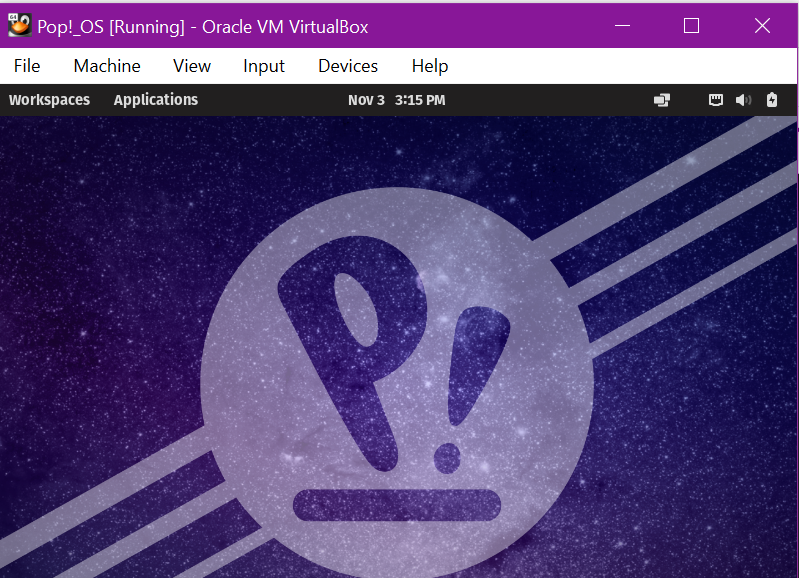This screenshot has width=799, height=578.
Task: Open the VirtualBox File menu
Action: coord(27,66)
